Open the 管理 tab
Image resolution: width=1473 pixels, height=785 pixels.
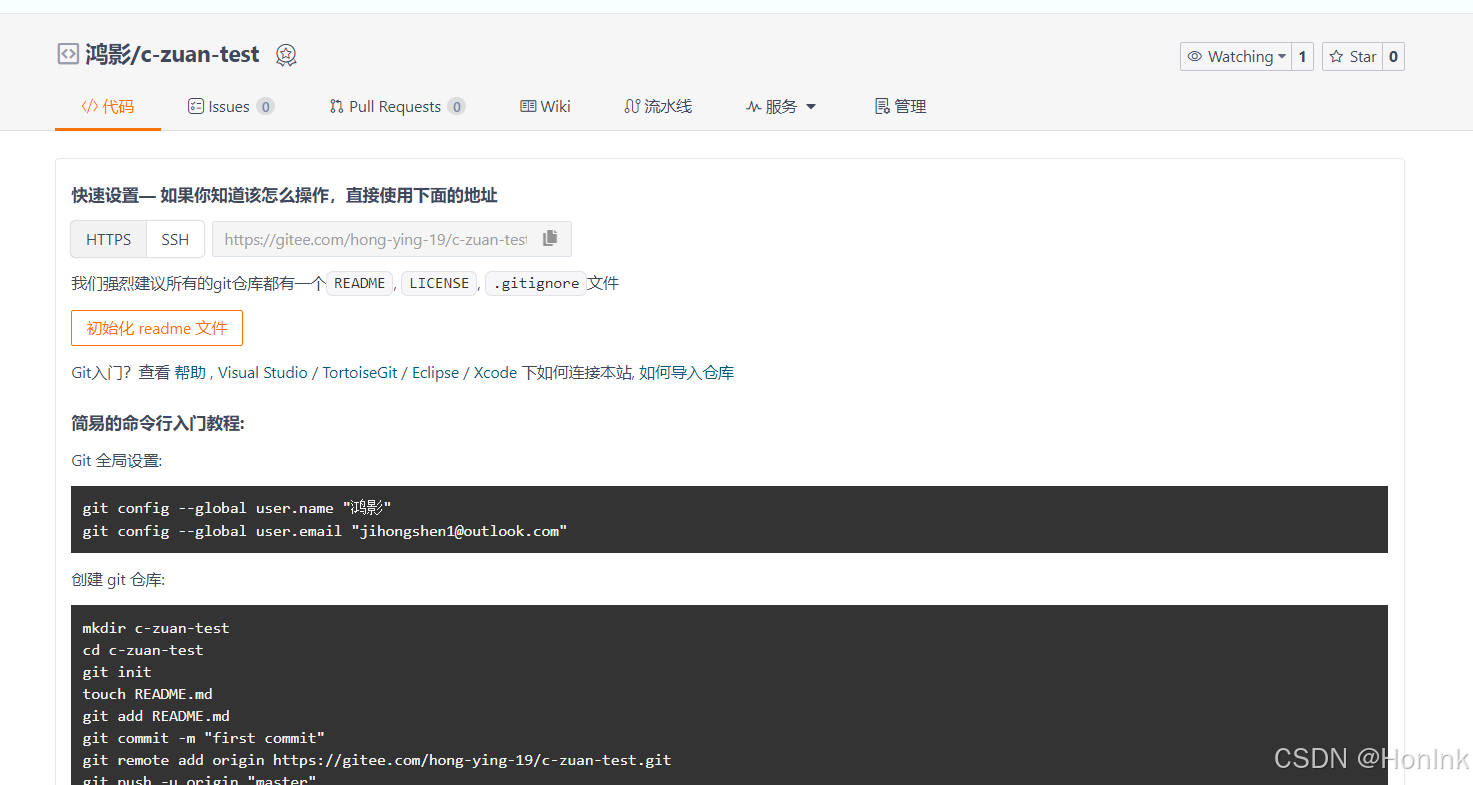click(x=900, y=107)
